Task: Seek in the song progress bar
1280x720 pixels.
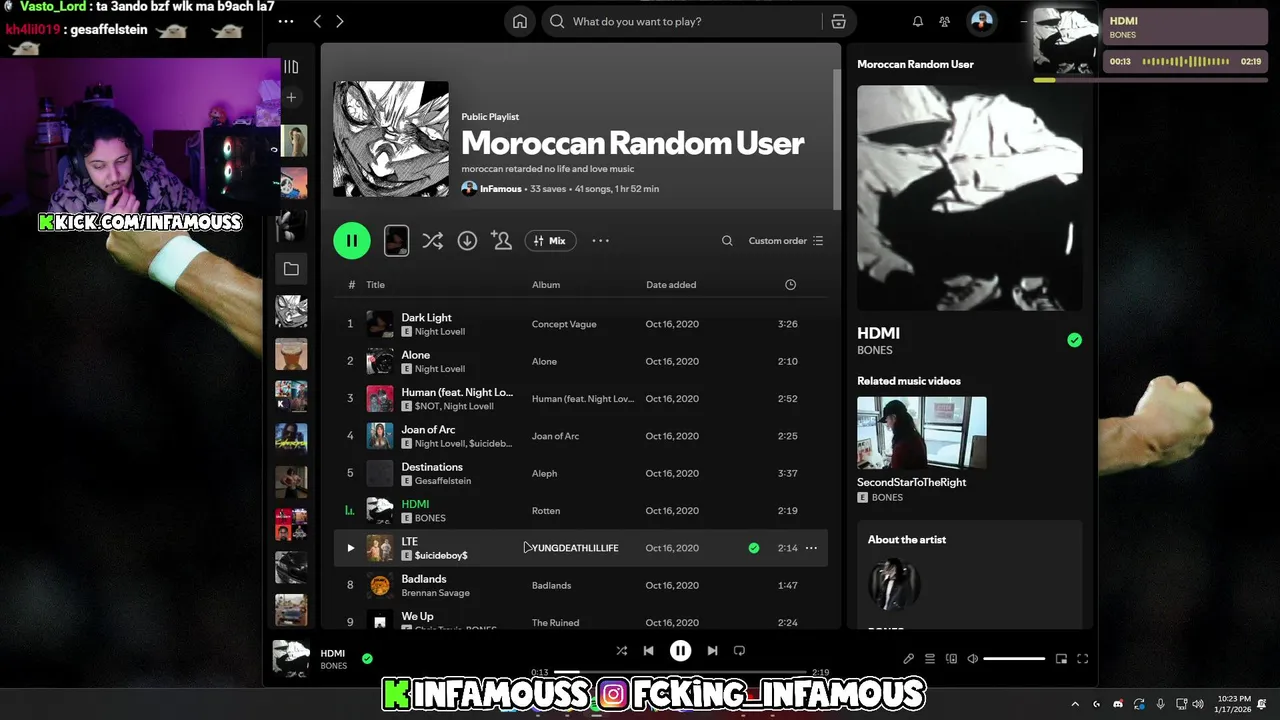Action: click(680, 672)
